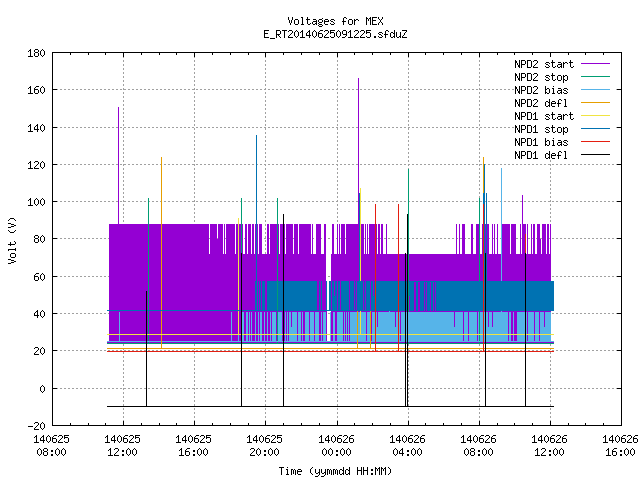640x480 pixels.
Task: Click the '140625 08:00' time tick label
Action: coord(51,446)
